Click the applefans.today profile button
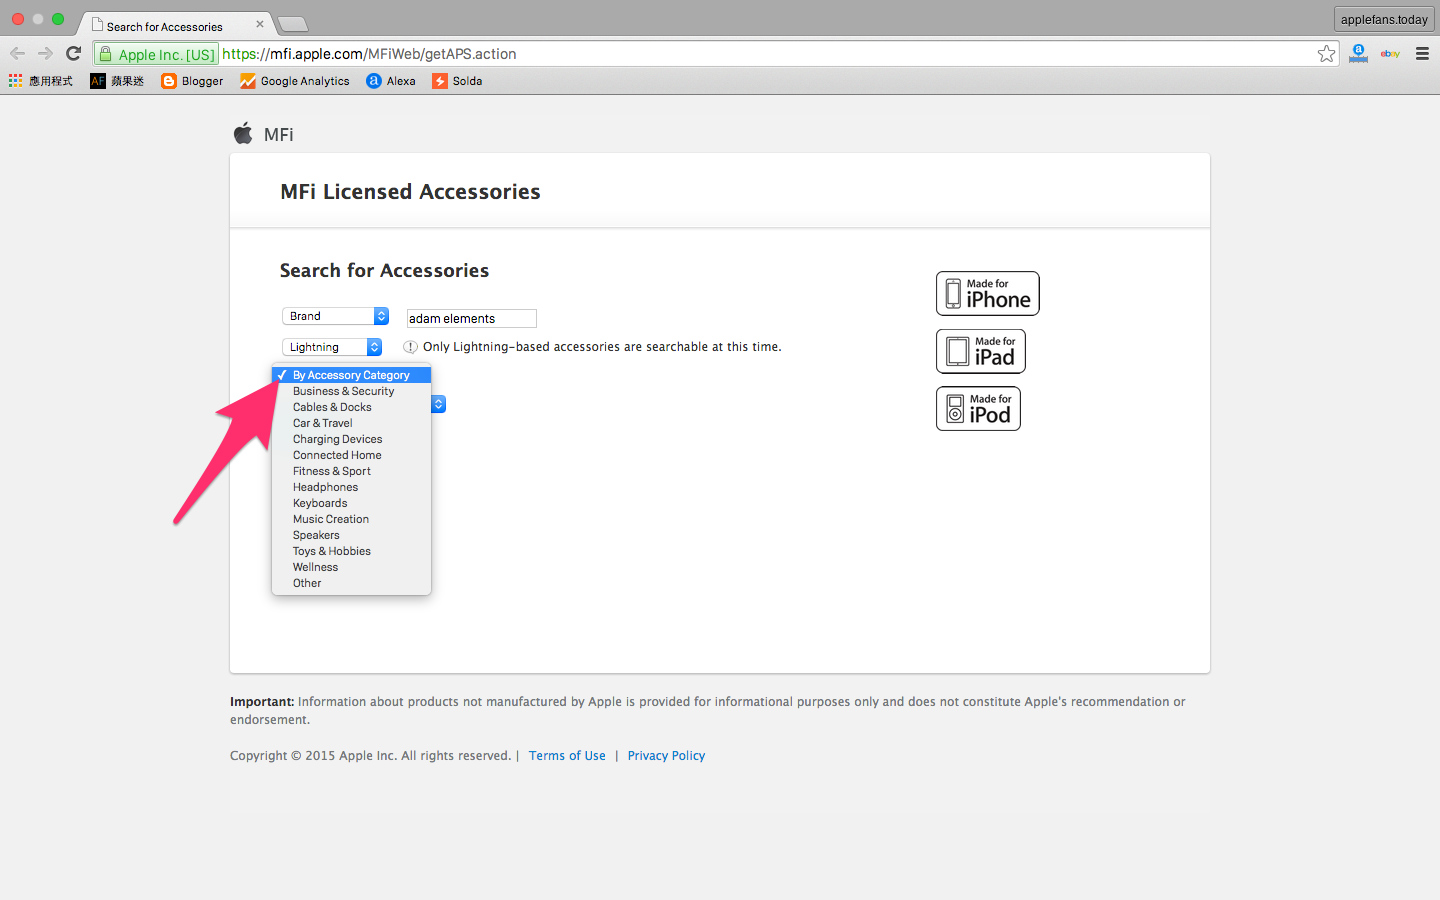 pyautogui.click(x=1384, y=19)
